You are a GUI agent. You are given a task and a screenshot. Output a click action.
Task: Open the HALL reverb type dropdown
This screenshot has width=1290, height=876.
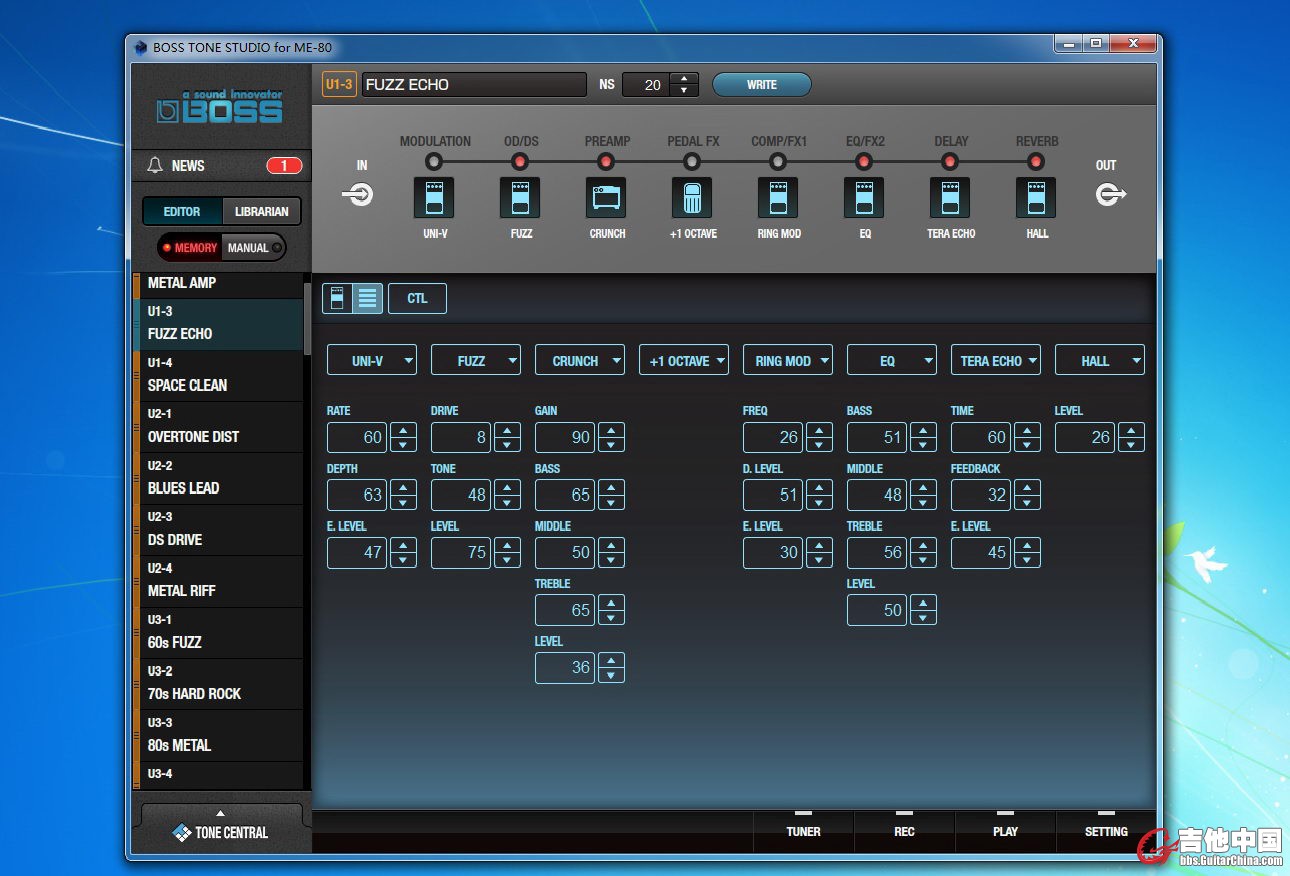[1100, 361]
